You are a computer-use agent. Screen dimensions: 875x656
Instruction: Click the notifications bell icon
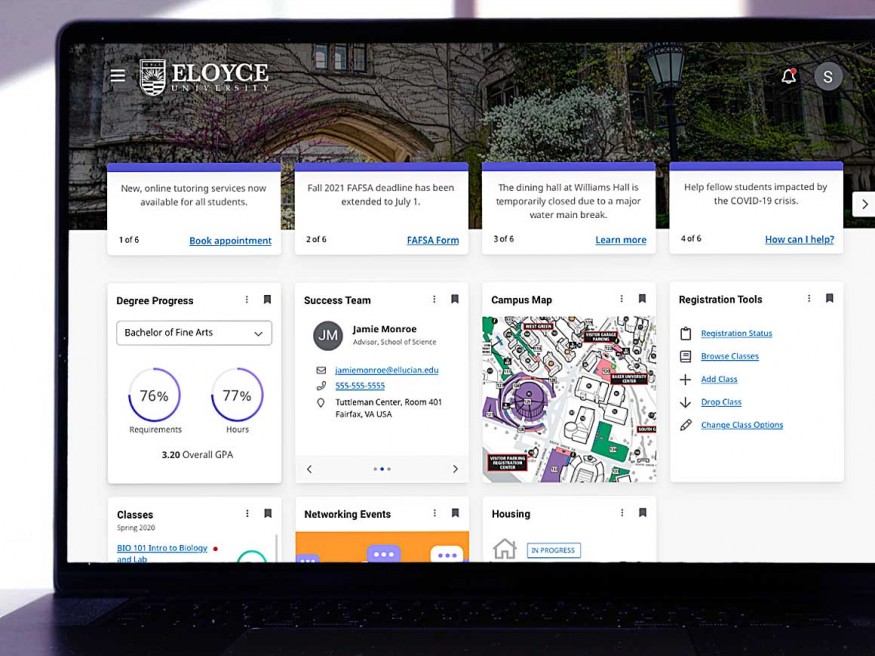coord(789,76)
